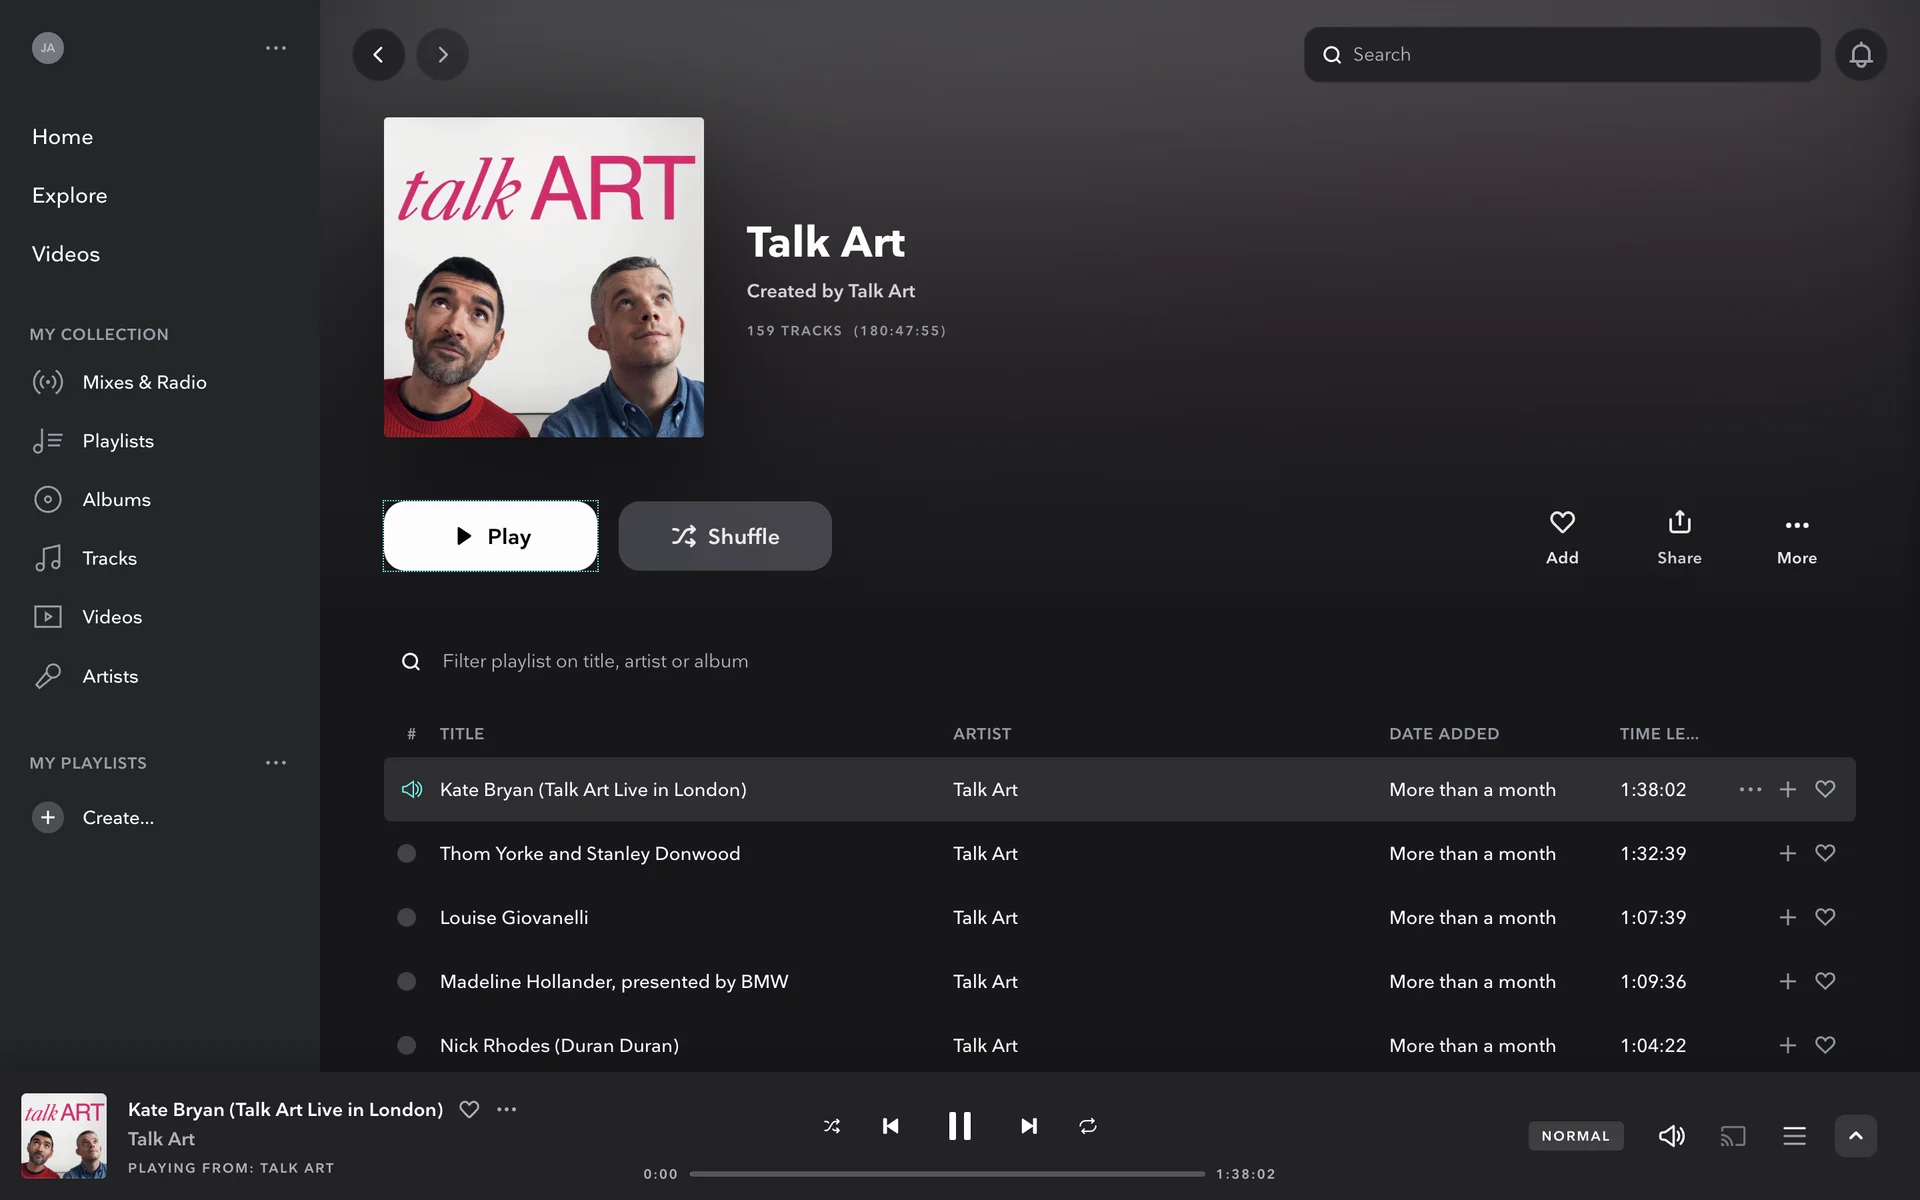Seek on the playback progress bar
Image resolution: width=1920 pixels, height=1200 pixels.
(x=947, y=1174)
